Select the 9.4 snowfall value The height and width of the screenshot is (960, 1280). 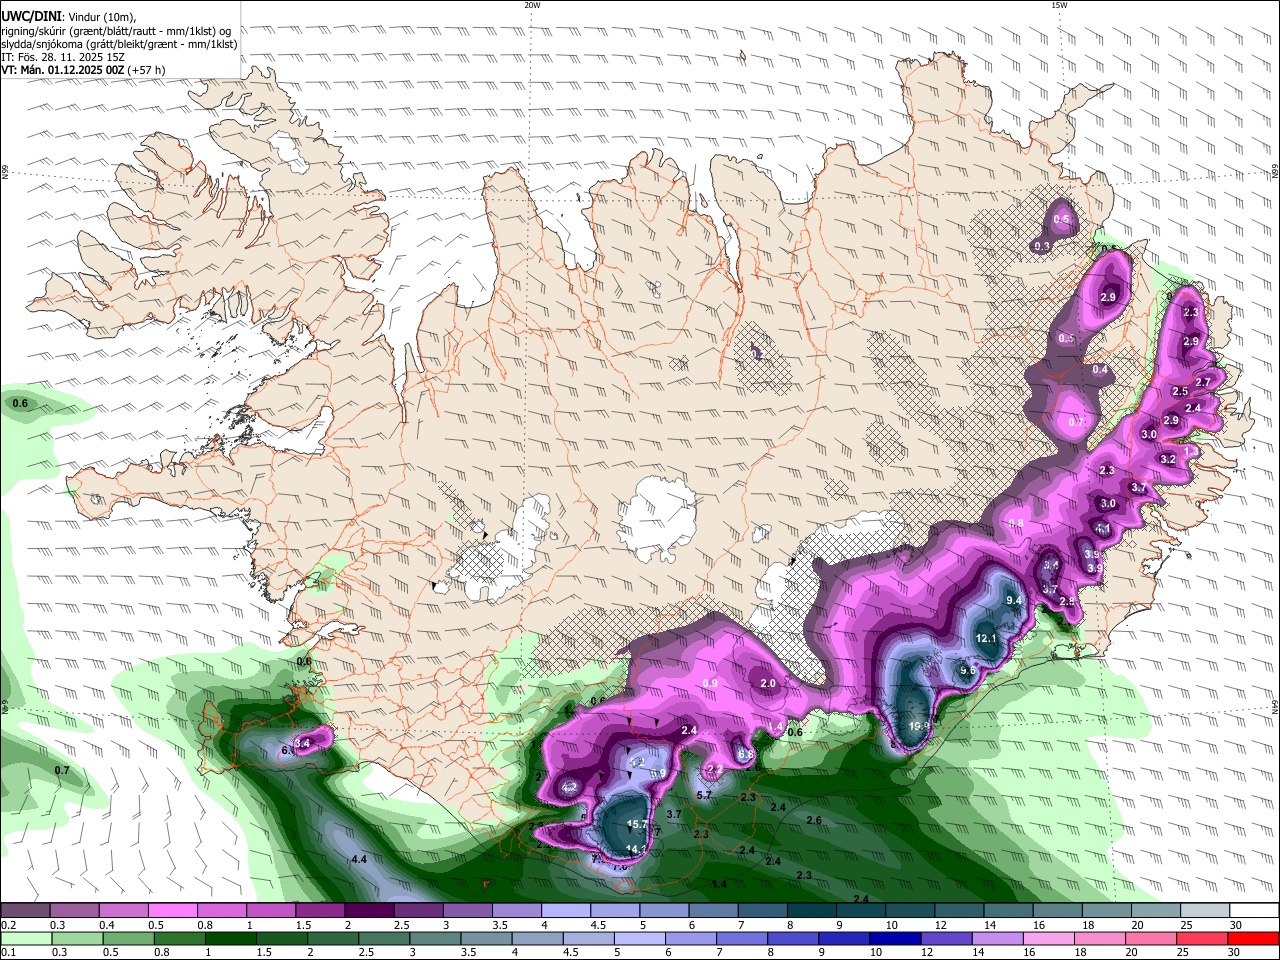pos(1013,600)
